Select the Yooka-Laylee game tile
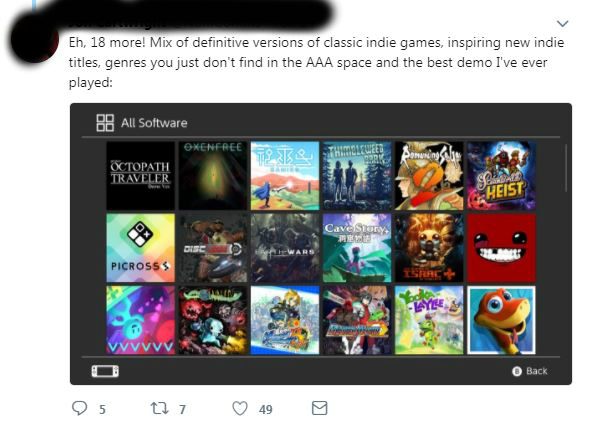Image resolution: width=591 pixels, height=426 pixels. tap(429, 320)
